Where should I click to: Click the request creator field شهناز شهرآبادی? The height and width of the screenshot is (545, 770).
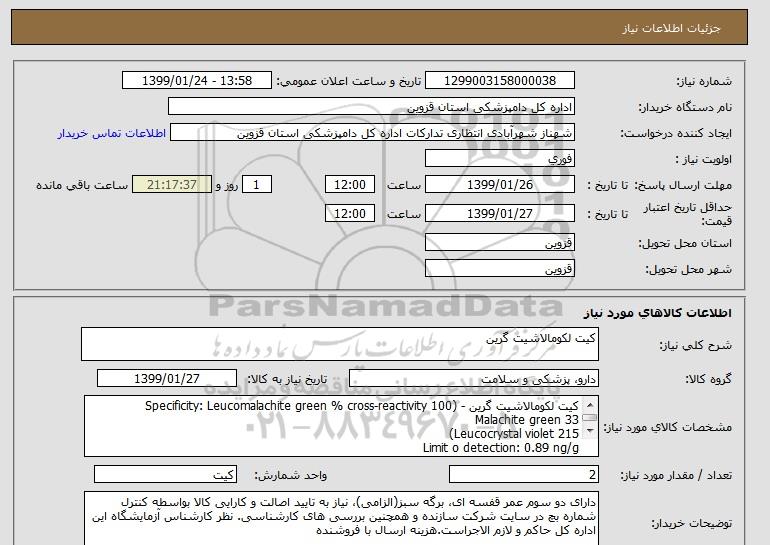pyautogui.click(x=372, y=133)
